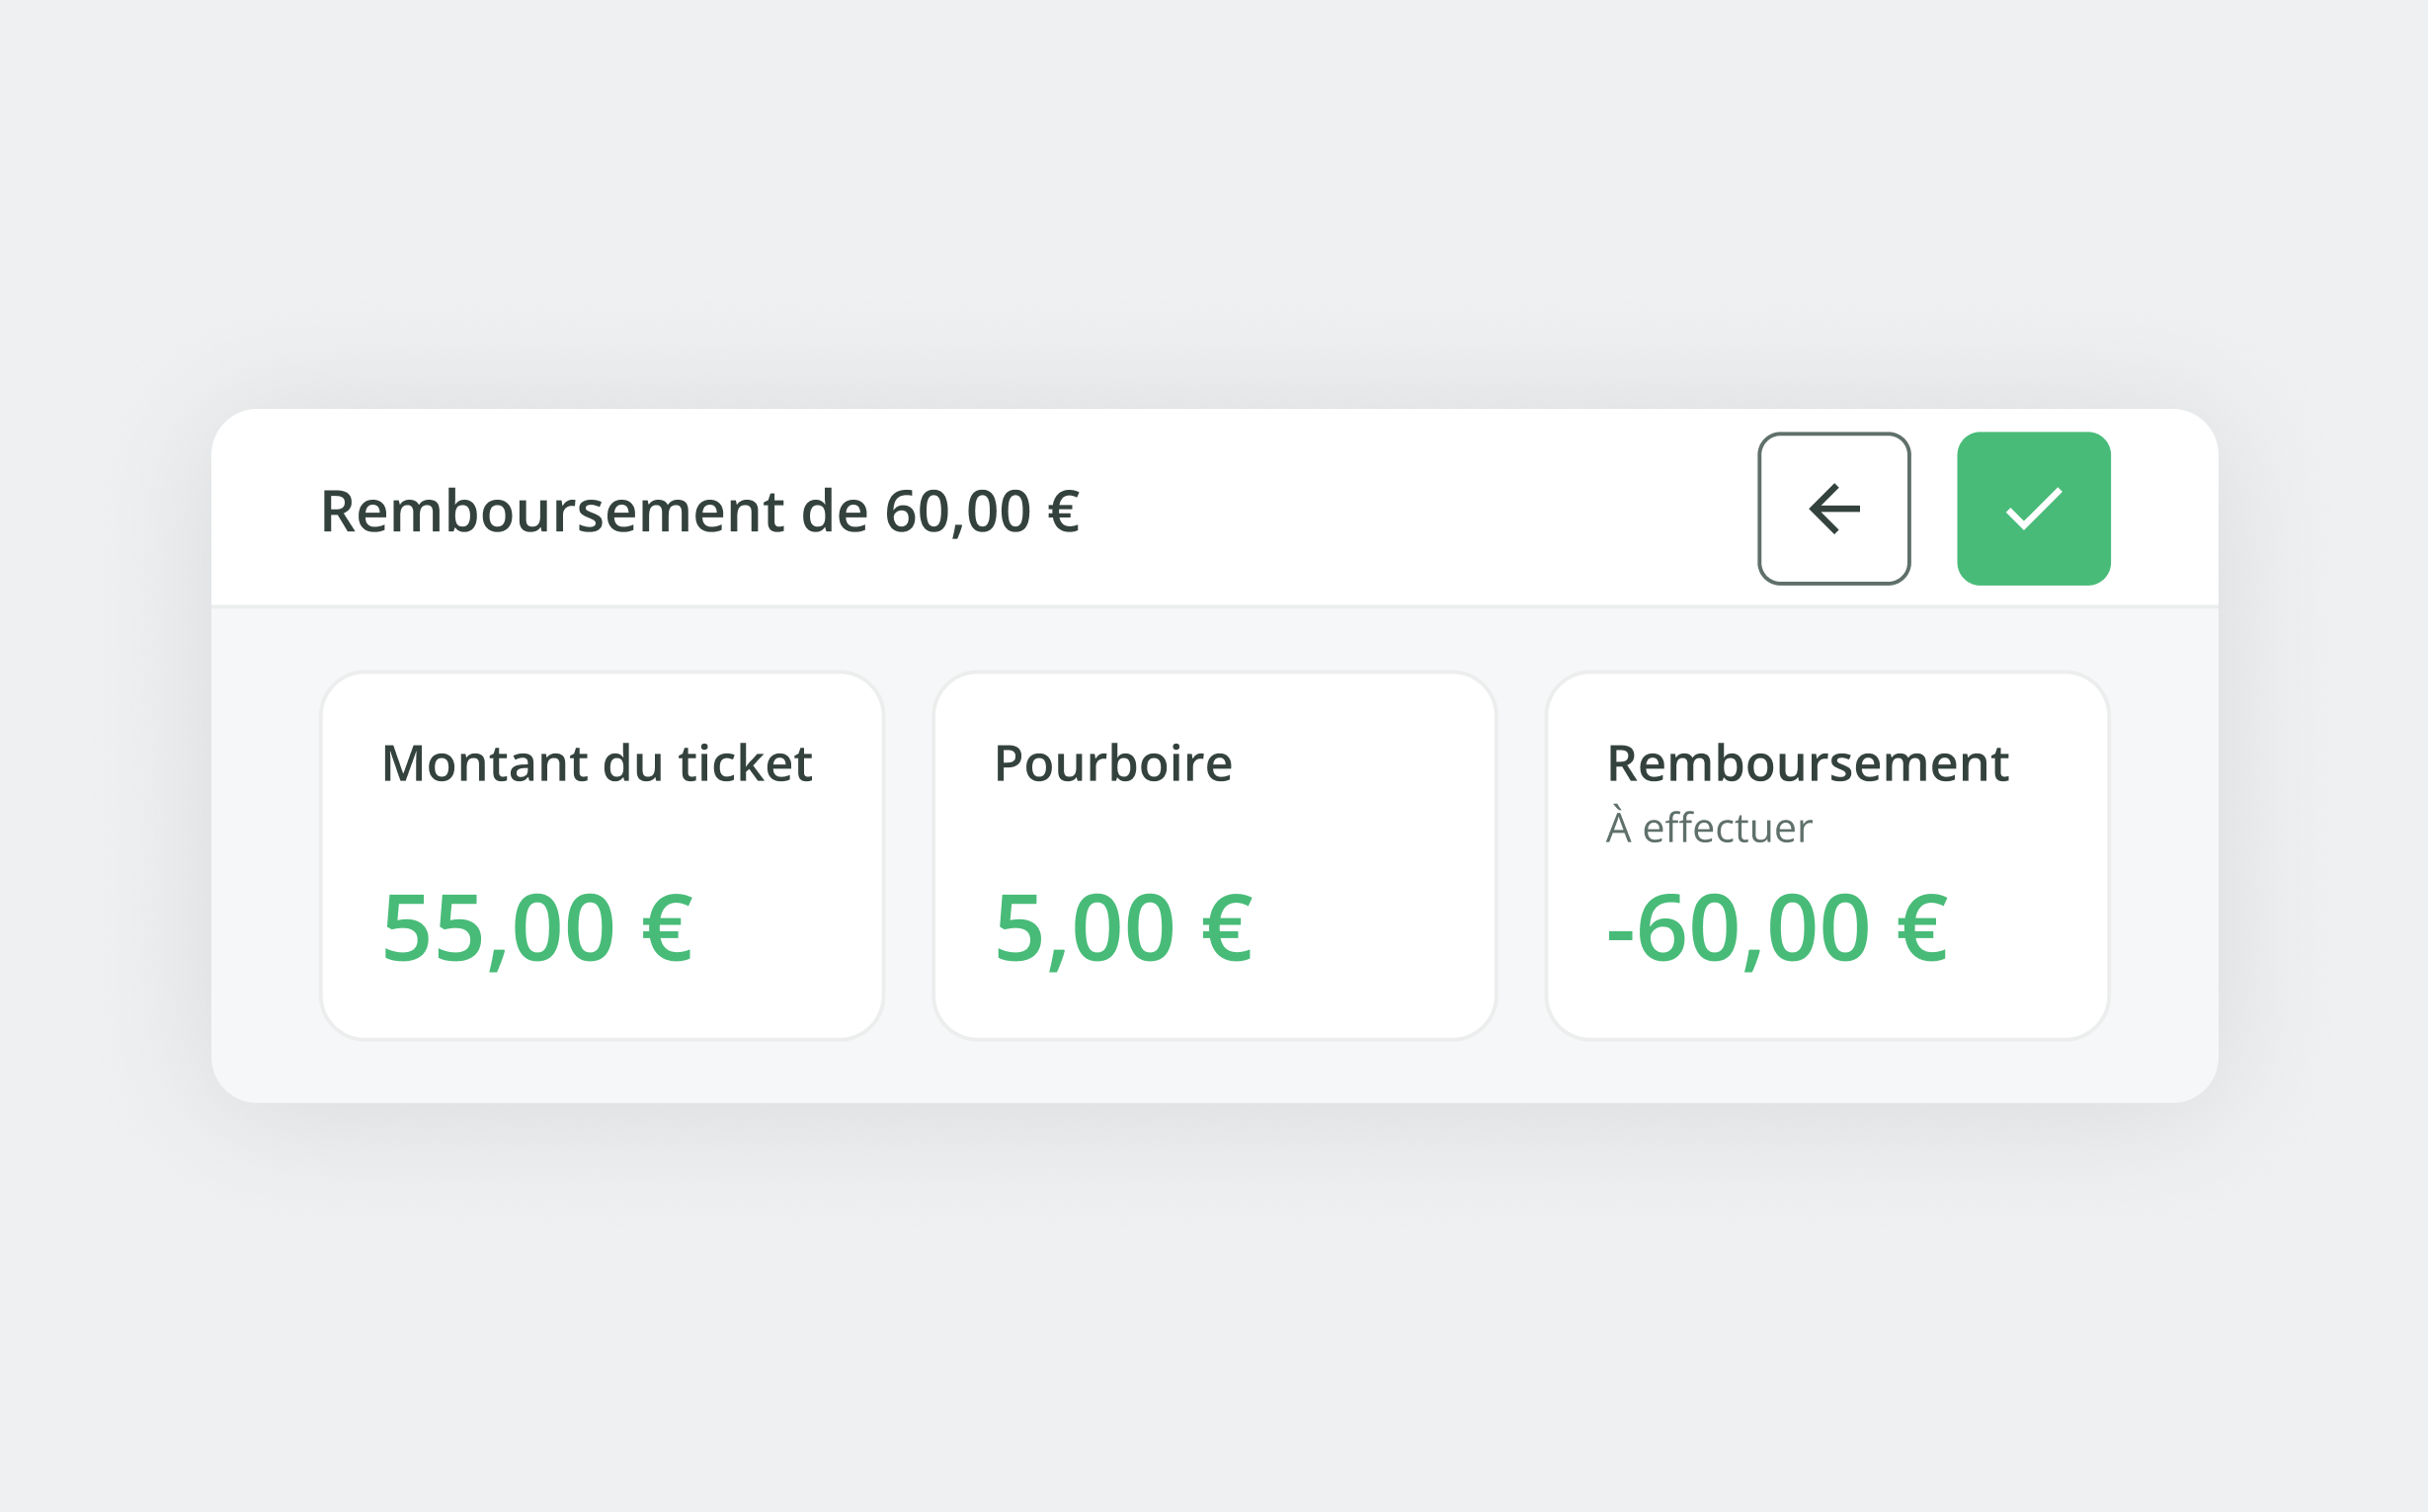Click the -60,00 € refund amount
Image resolution: width=2428 pixels, height=1512 pixels.
pyautogui.click(x=1777, y=928)
